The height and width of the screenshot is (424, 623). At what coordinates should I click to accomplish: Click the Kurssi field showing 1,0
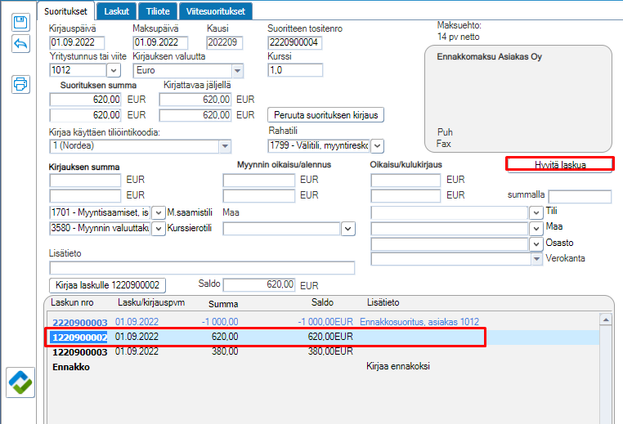tap(295, 70)
